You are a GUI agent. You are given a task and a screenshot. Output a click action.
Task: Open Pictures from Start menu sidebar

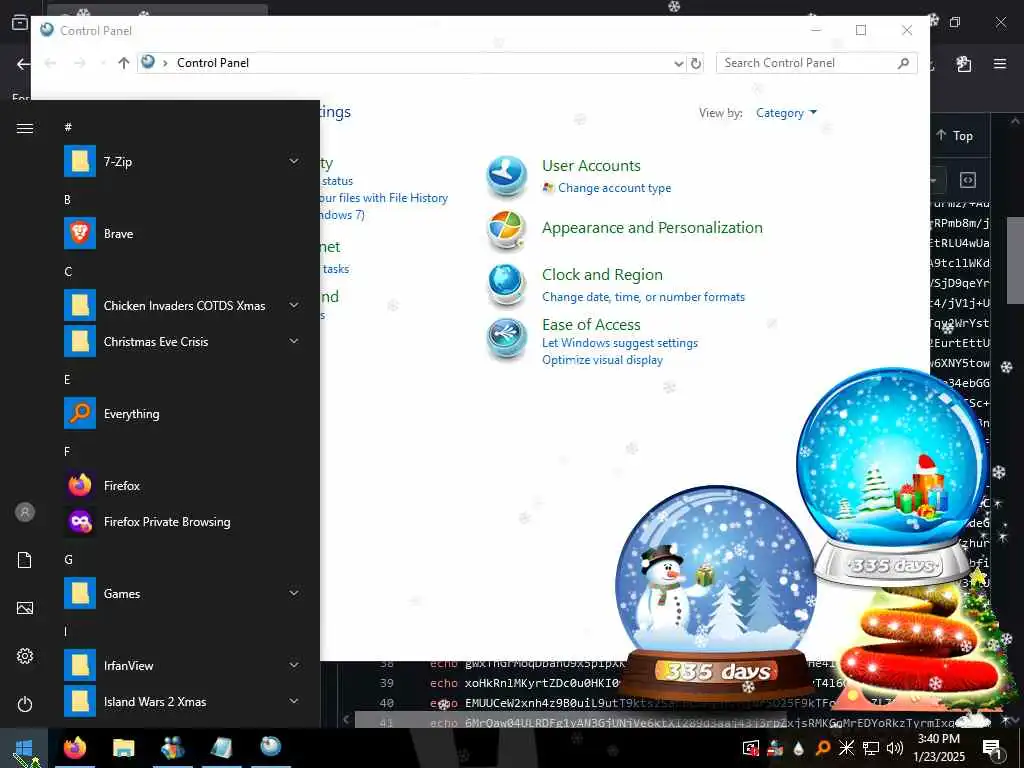pyautogui.click(x=25, y=608)
